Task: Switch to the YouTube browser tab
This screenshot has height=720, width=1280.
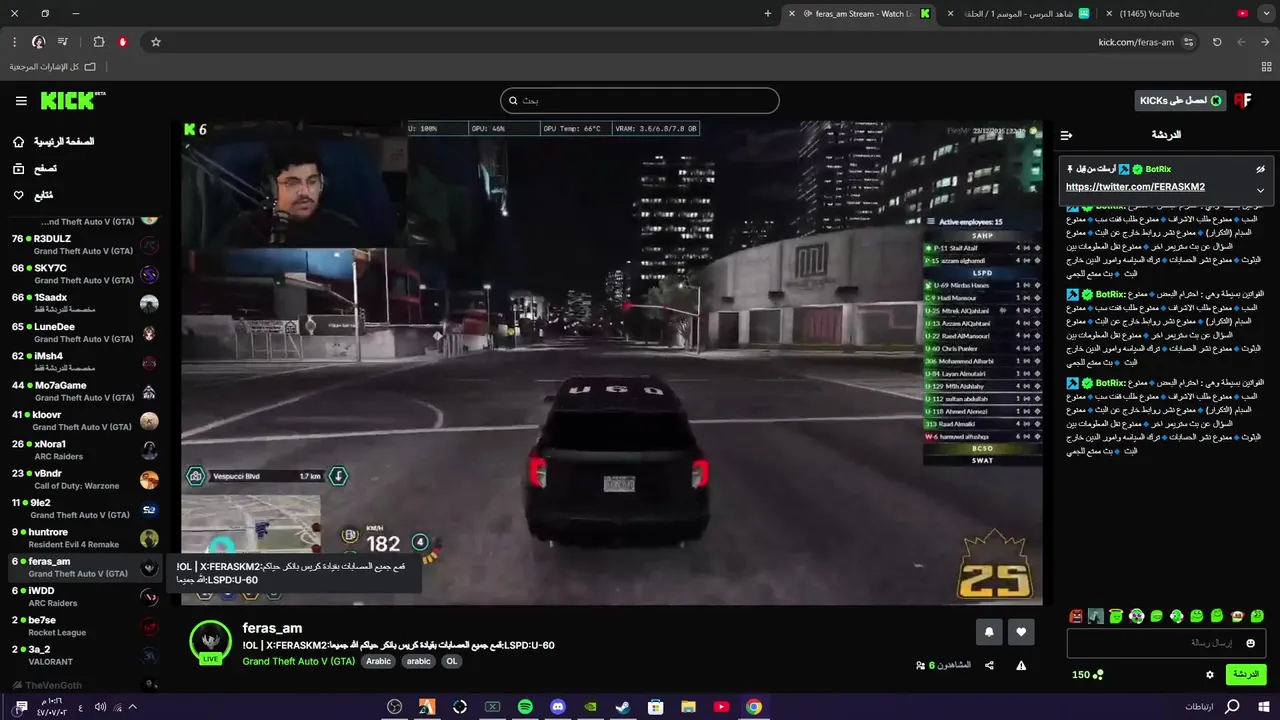Action: [x=1176, y=13]
